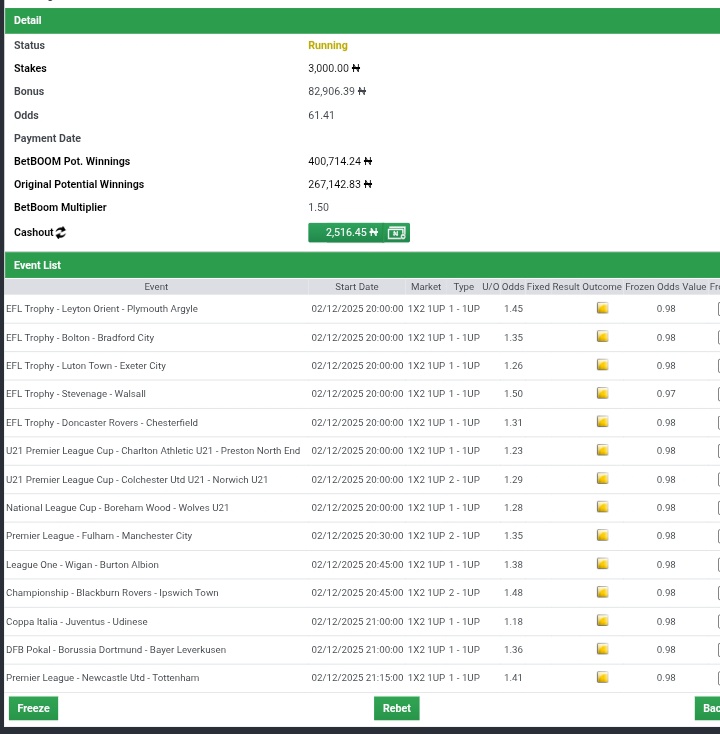Click the BetBoom Multiplier value 1.50
The image size is (720, 734).
click(x=318, y=207)
